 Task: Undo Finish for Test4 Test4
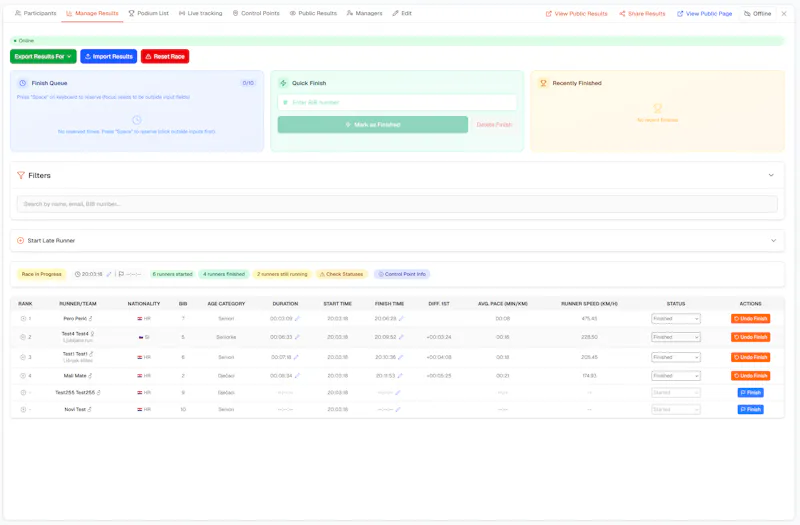750,337
